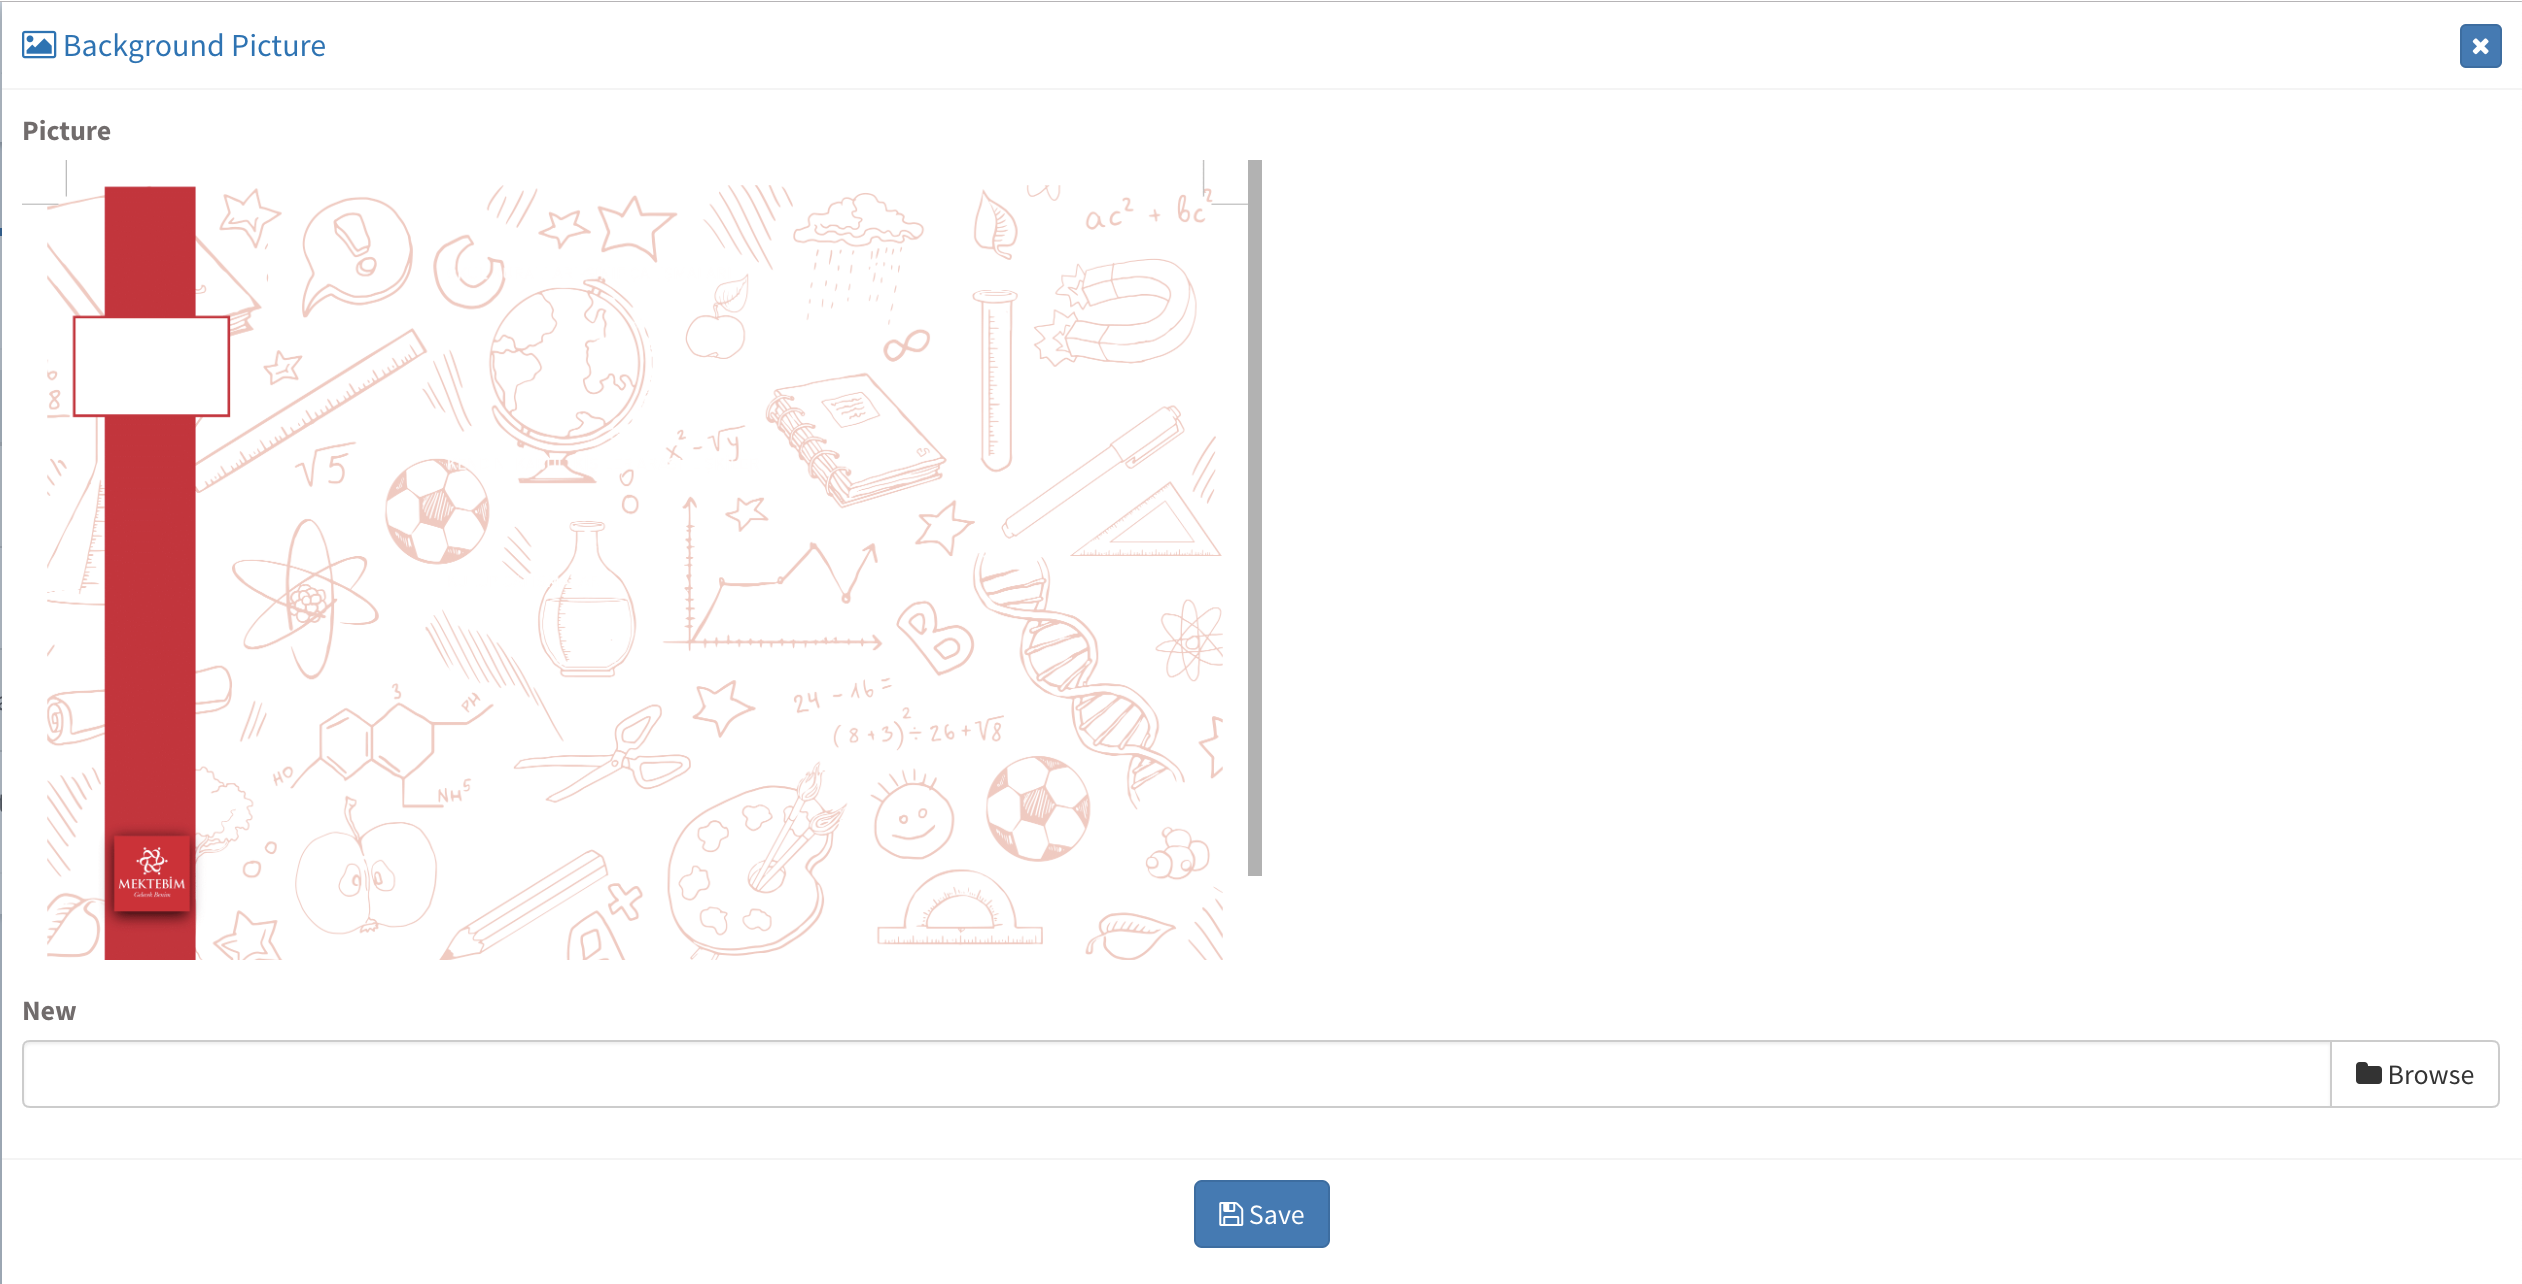Viewport: 2522px width, 1284px height.
Task: Click the Save button
Action: click(1261, 1214)
